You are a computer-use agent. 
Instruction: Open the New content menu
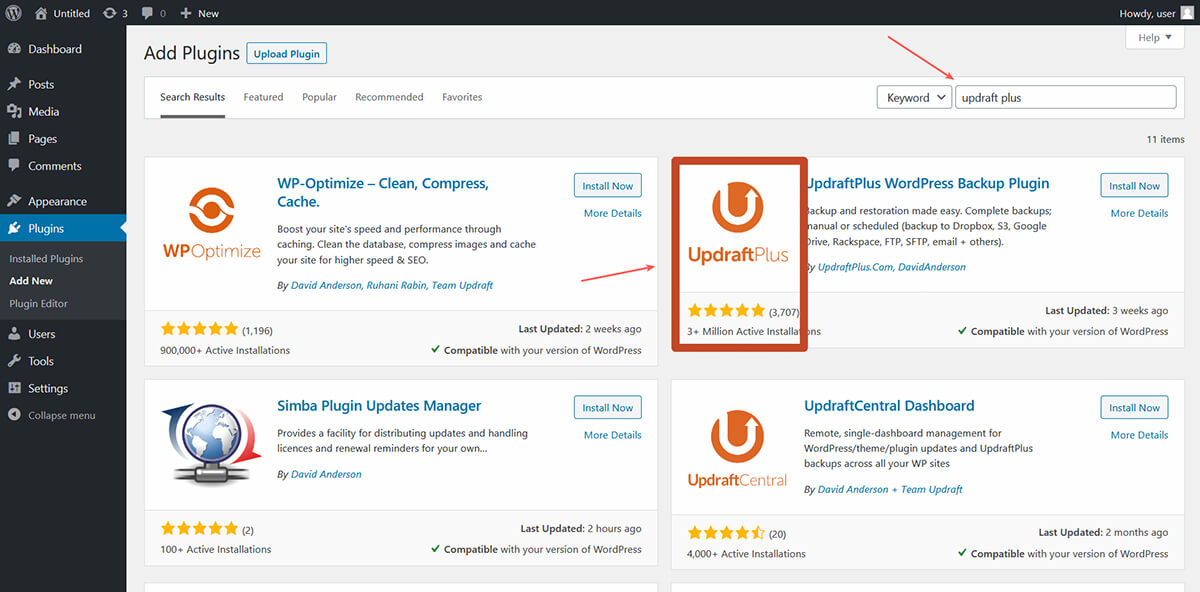tap(200, 13)
